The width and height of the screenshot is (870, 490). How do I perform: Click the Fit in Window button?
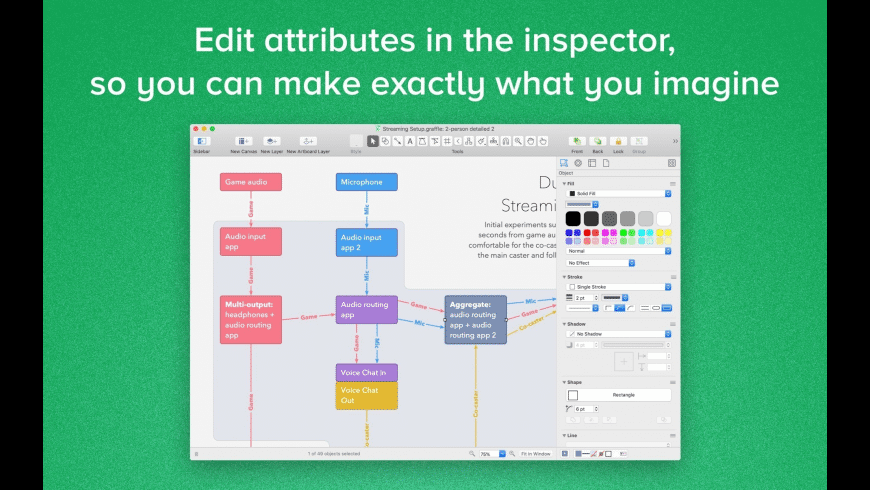tap(535, 454)
